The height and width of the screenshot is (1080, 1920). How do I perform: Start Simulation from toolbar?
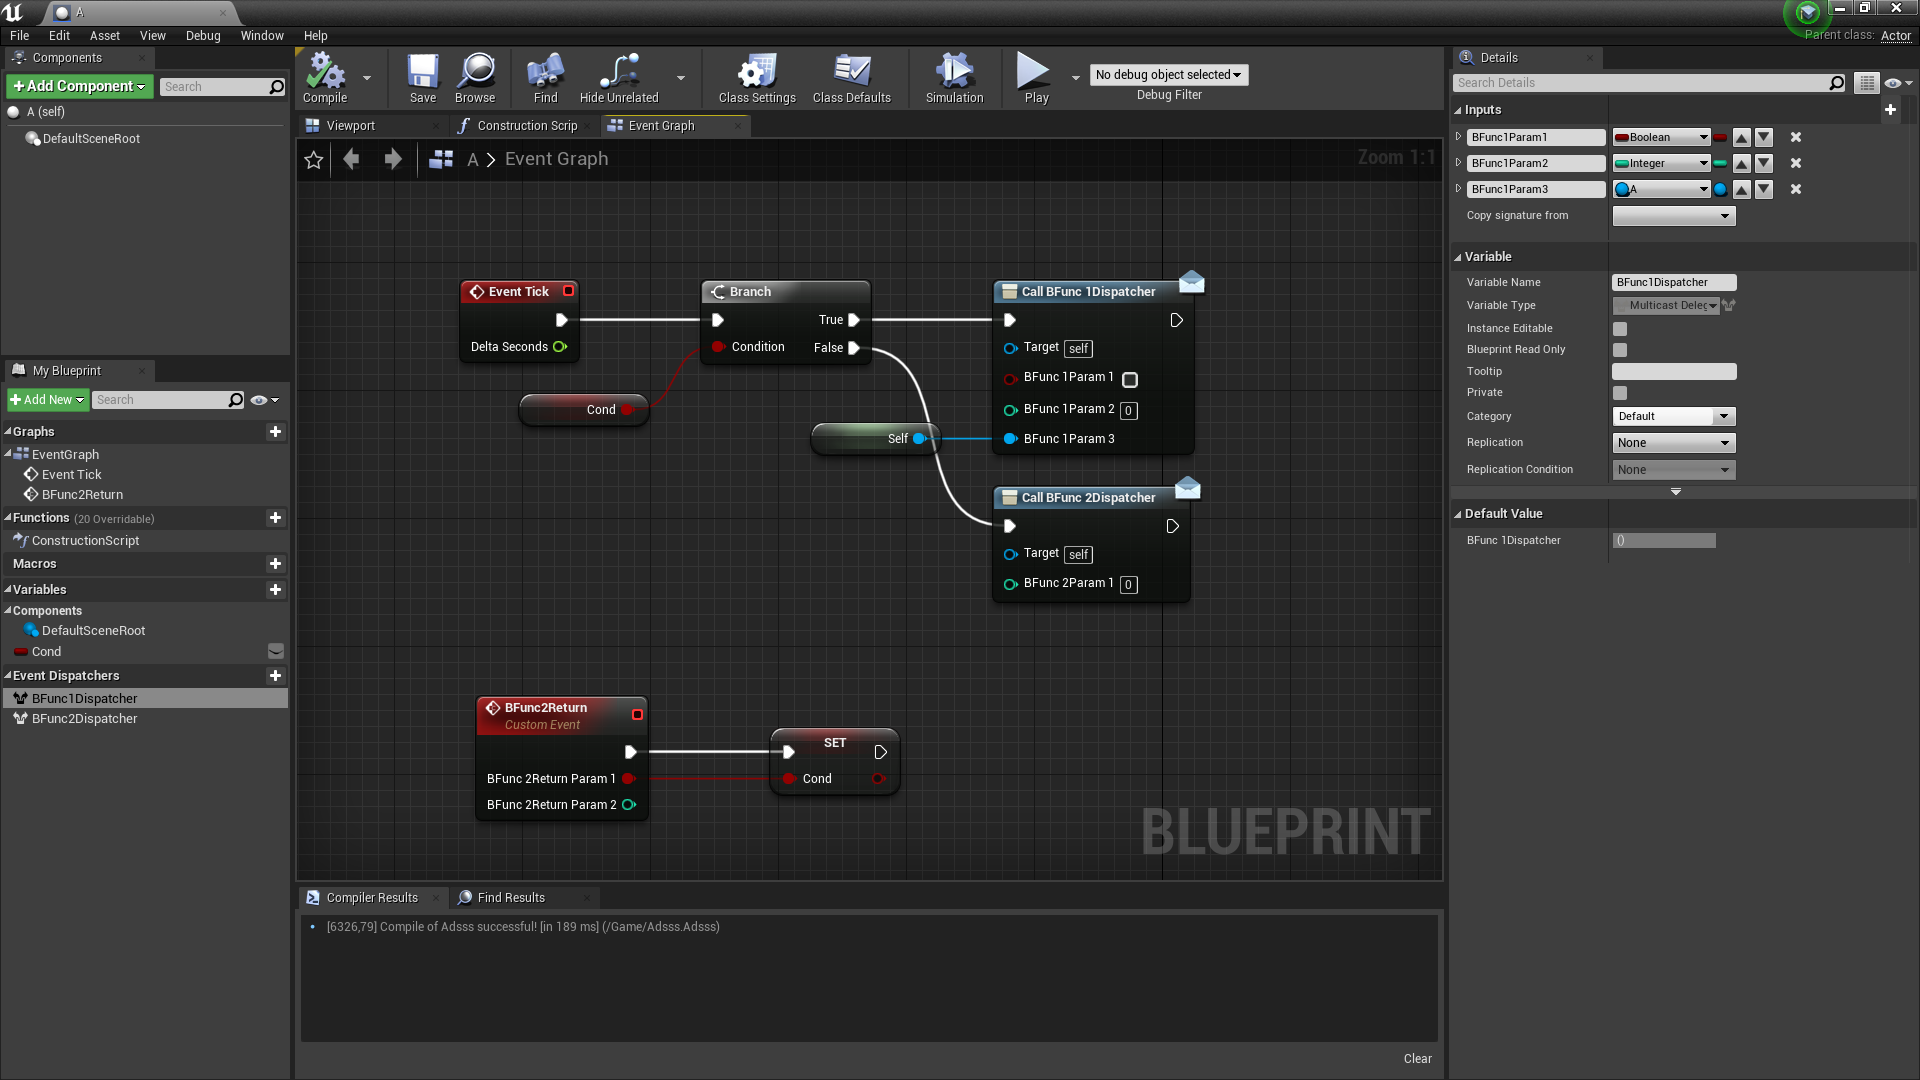[954, 73]
